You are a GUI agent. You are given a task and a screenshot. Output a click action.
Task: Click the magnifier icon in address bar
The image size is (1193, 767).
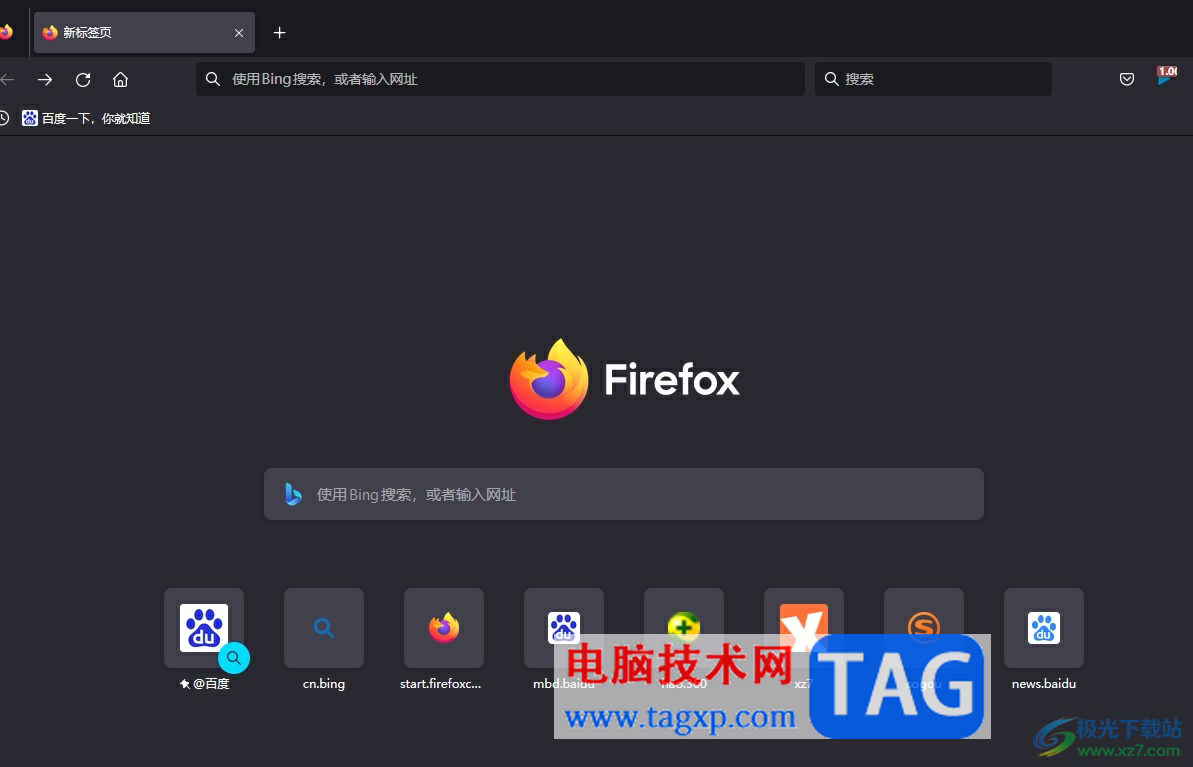[x=213, y=79]
